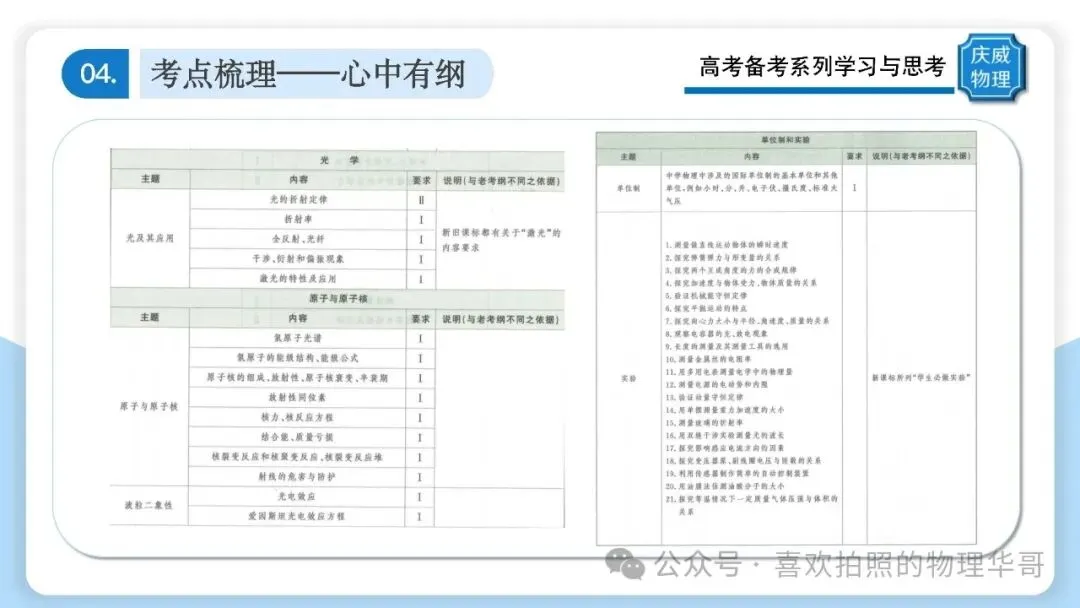1080x608 pixels.
Task: Click the header 高考备考系列学习与思考
Action: pyautogui.click(x=822, y=66)
